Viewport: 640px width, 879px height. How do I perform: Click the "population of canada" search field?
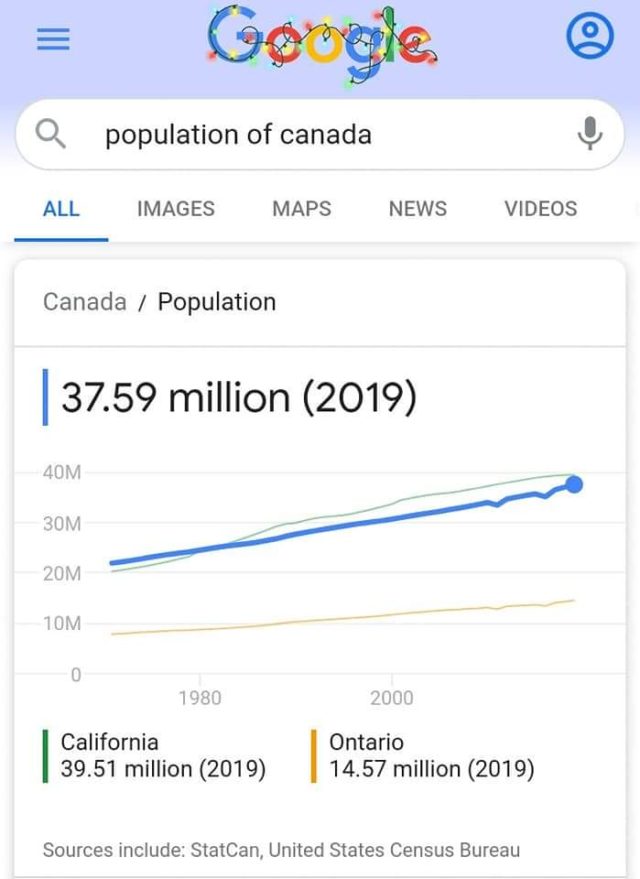(x=300, y=135)
